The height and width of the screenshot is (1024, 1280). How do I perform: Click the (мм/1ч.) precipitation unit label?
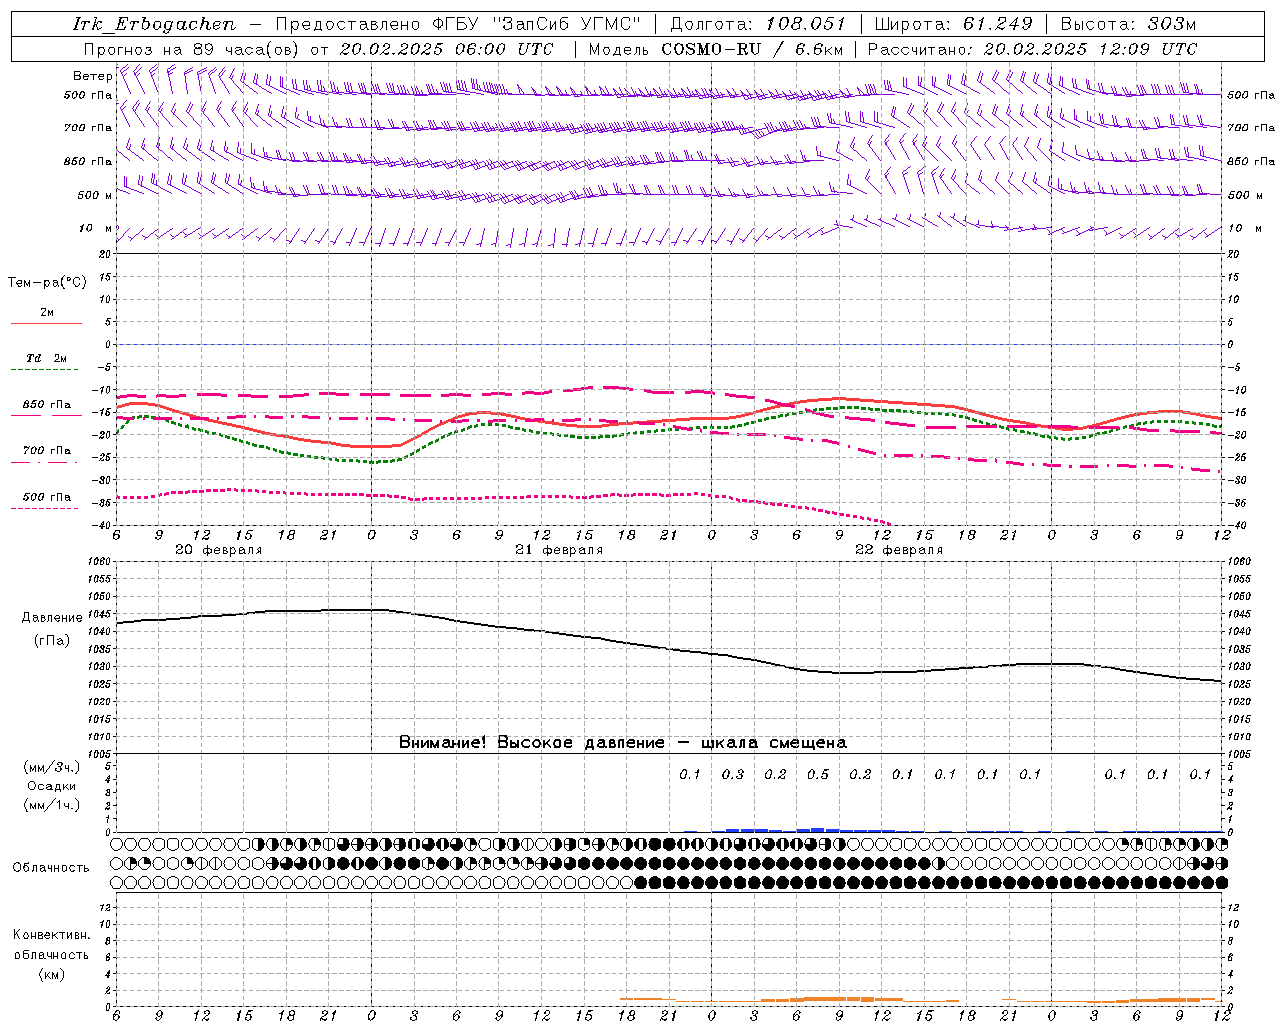[52, 805]
